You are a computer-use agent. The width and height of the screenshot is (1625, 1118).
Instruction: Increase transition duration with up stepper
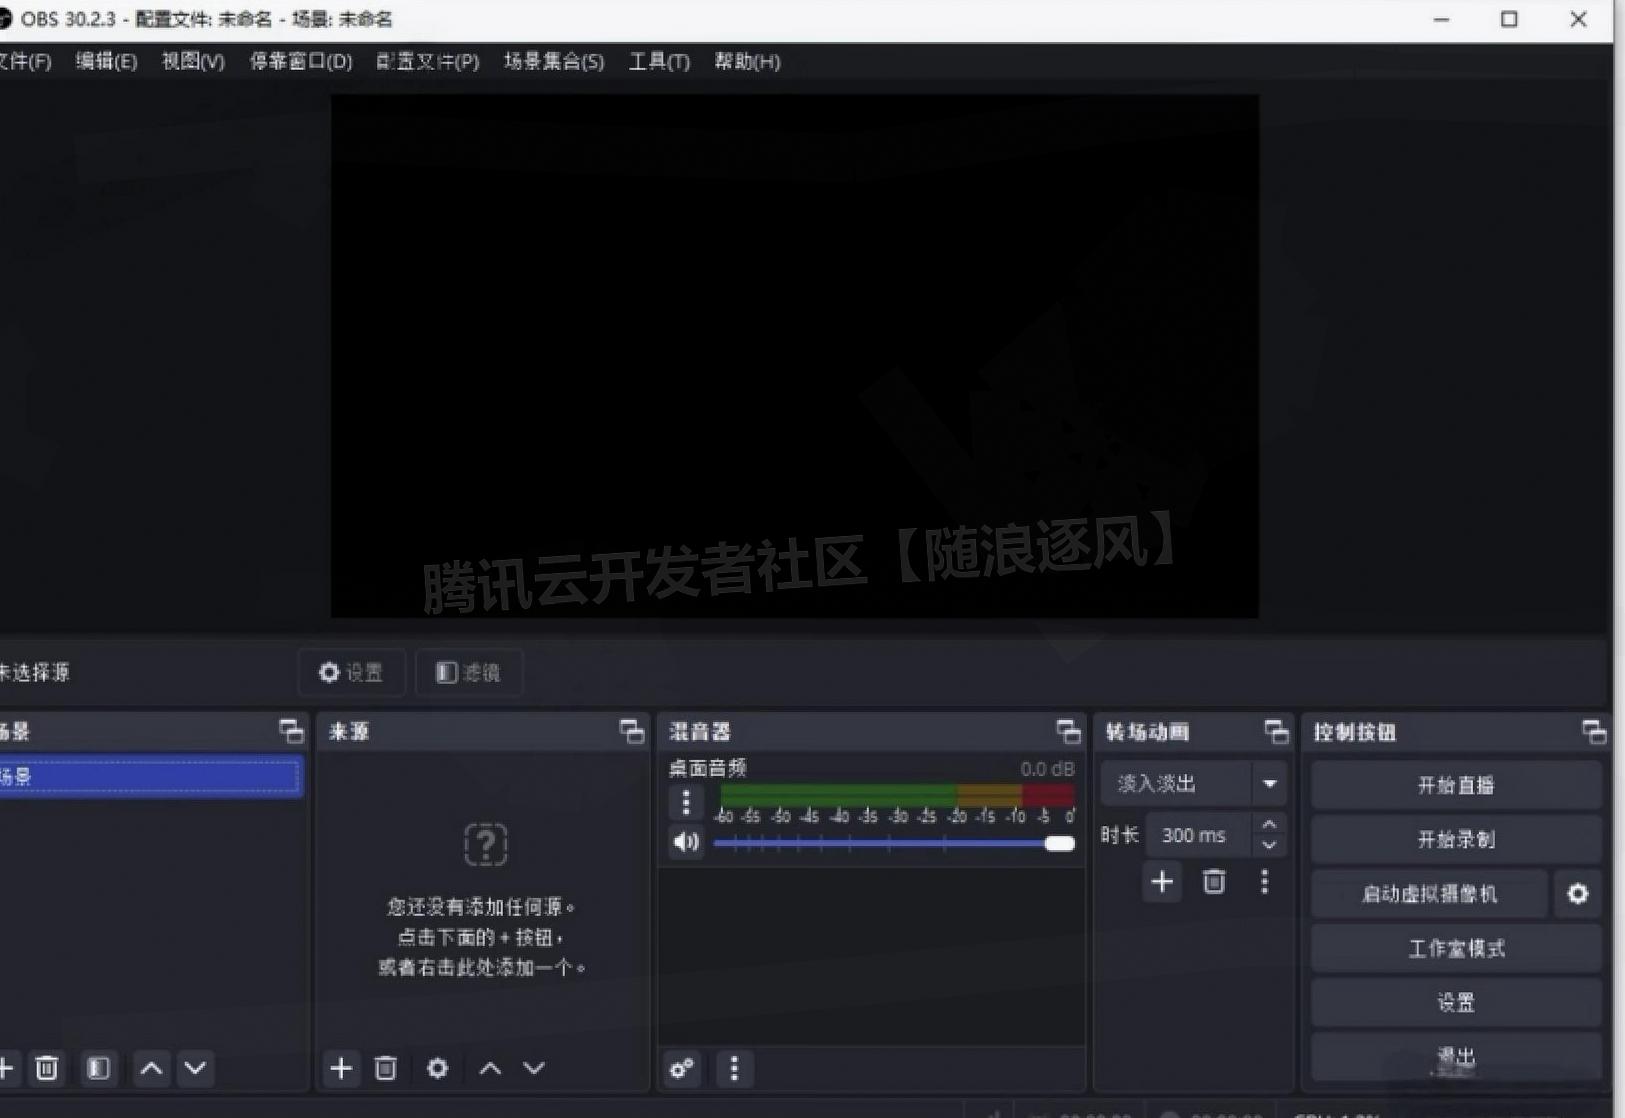[1269, 824]
